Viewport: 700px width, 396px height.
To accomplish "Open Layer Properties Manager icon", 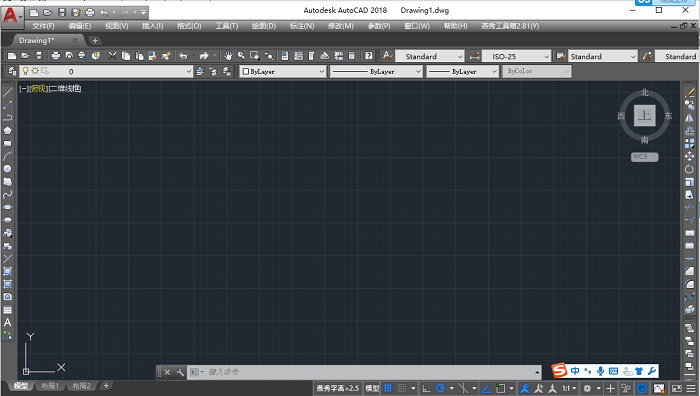I will [x=12, y=71].
